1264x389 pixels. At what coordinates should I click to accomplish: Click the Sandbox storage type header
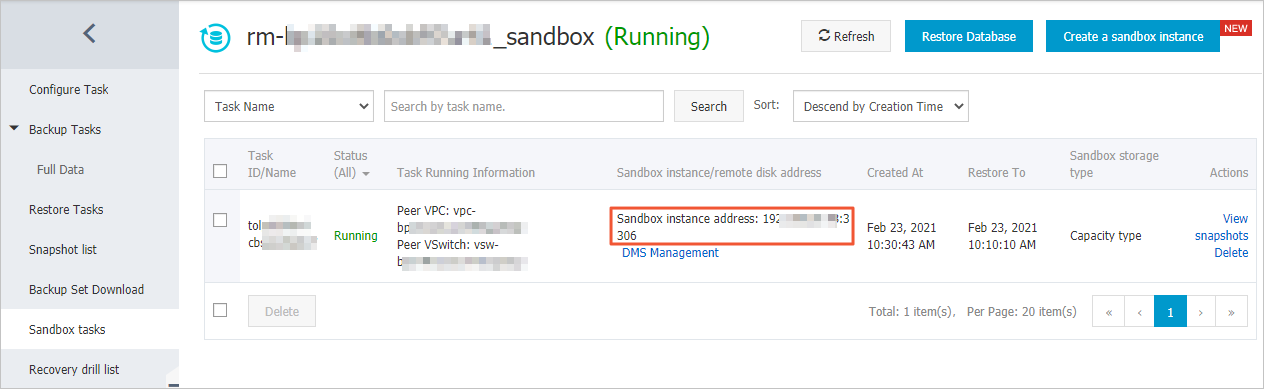(x=1114, y=164)
